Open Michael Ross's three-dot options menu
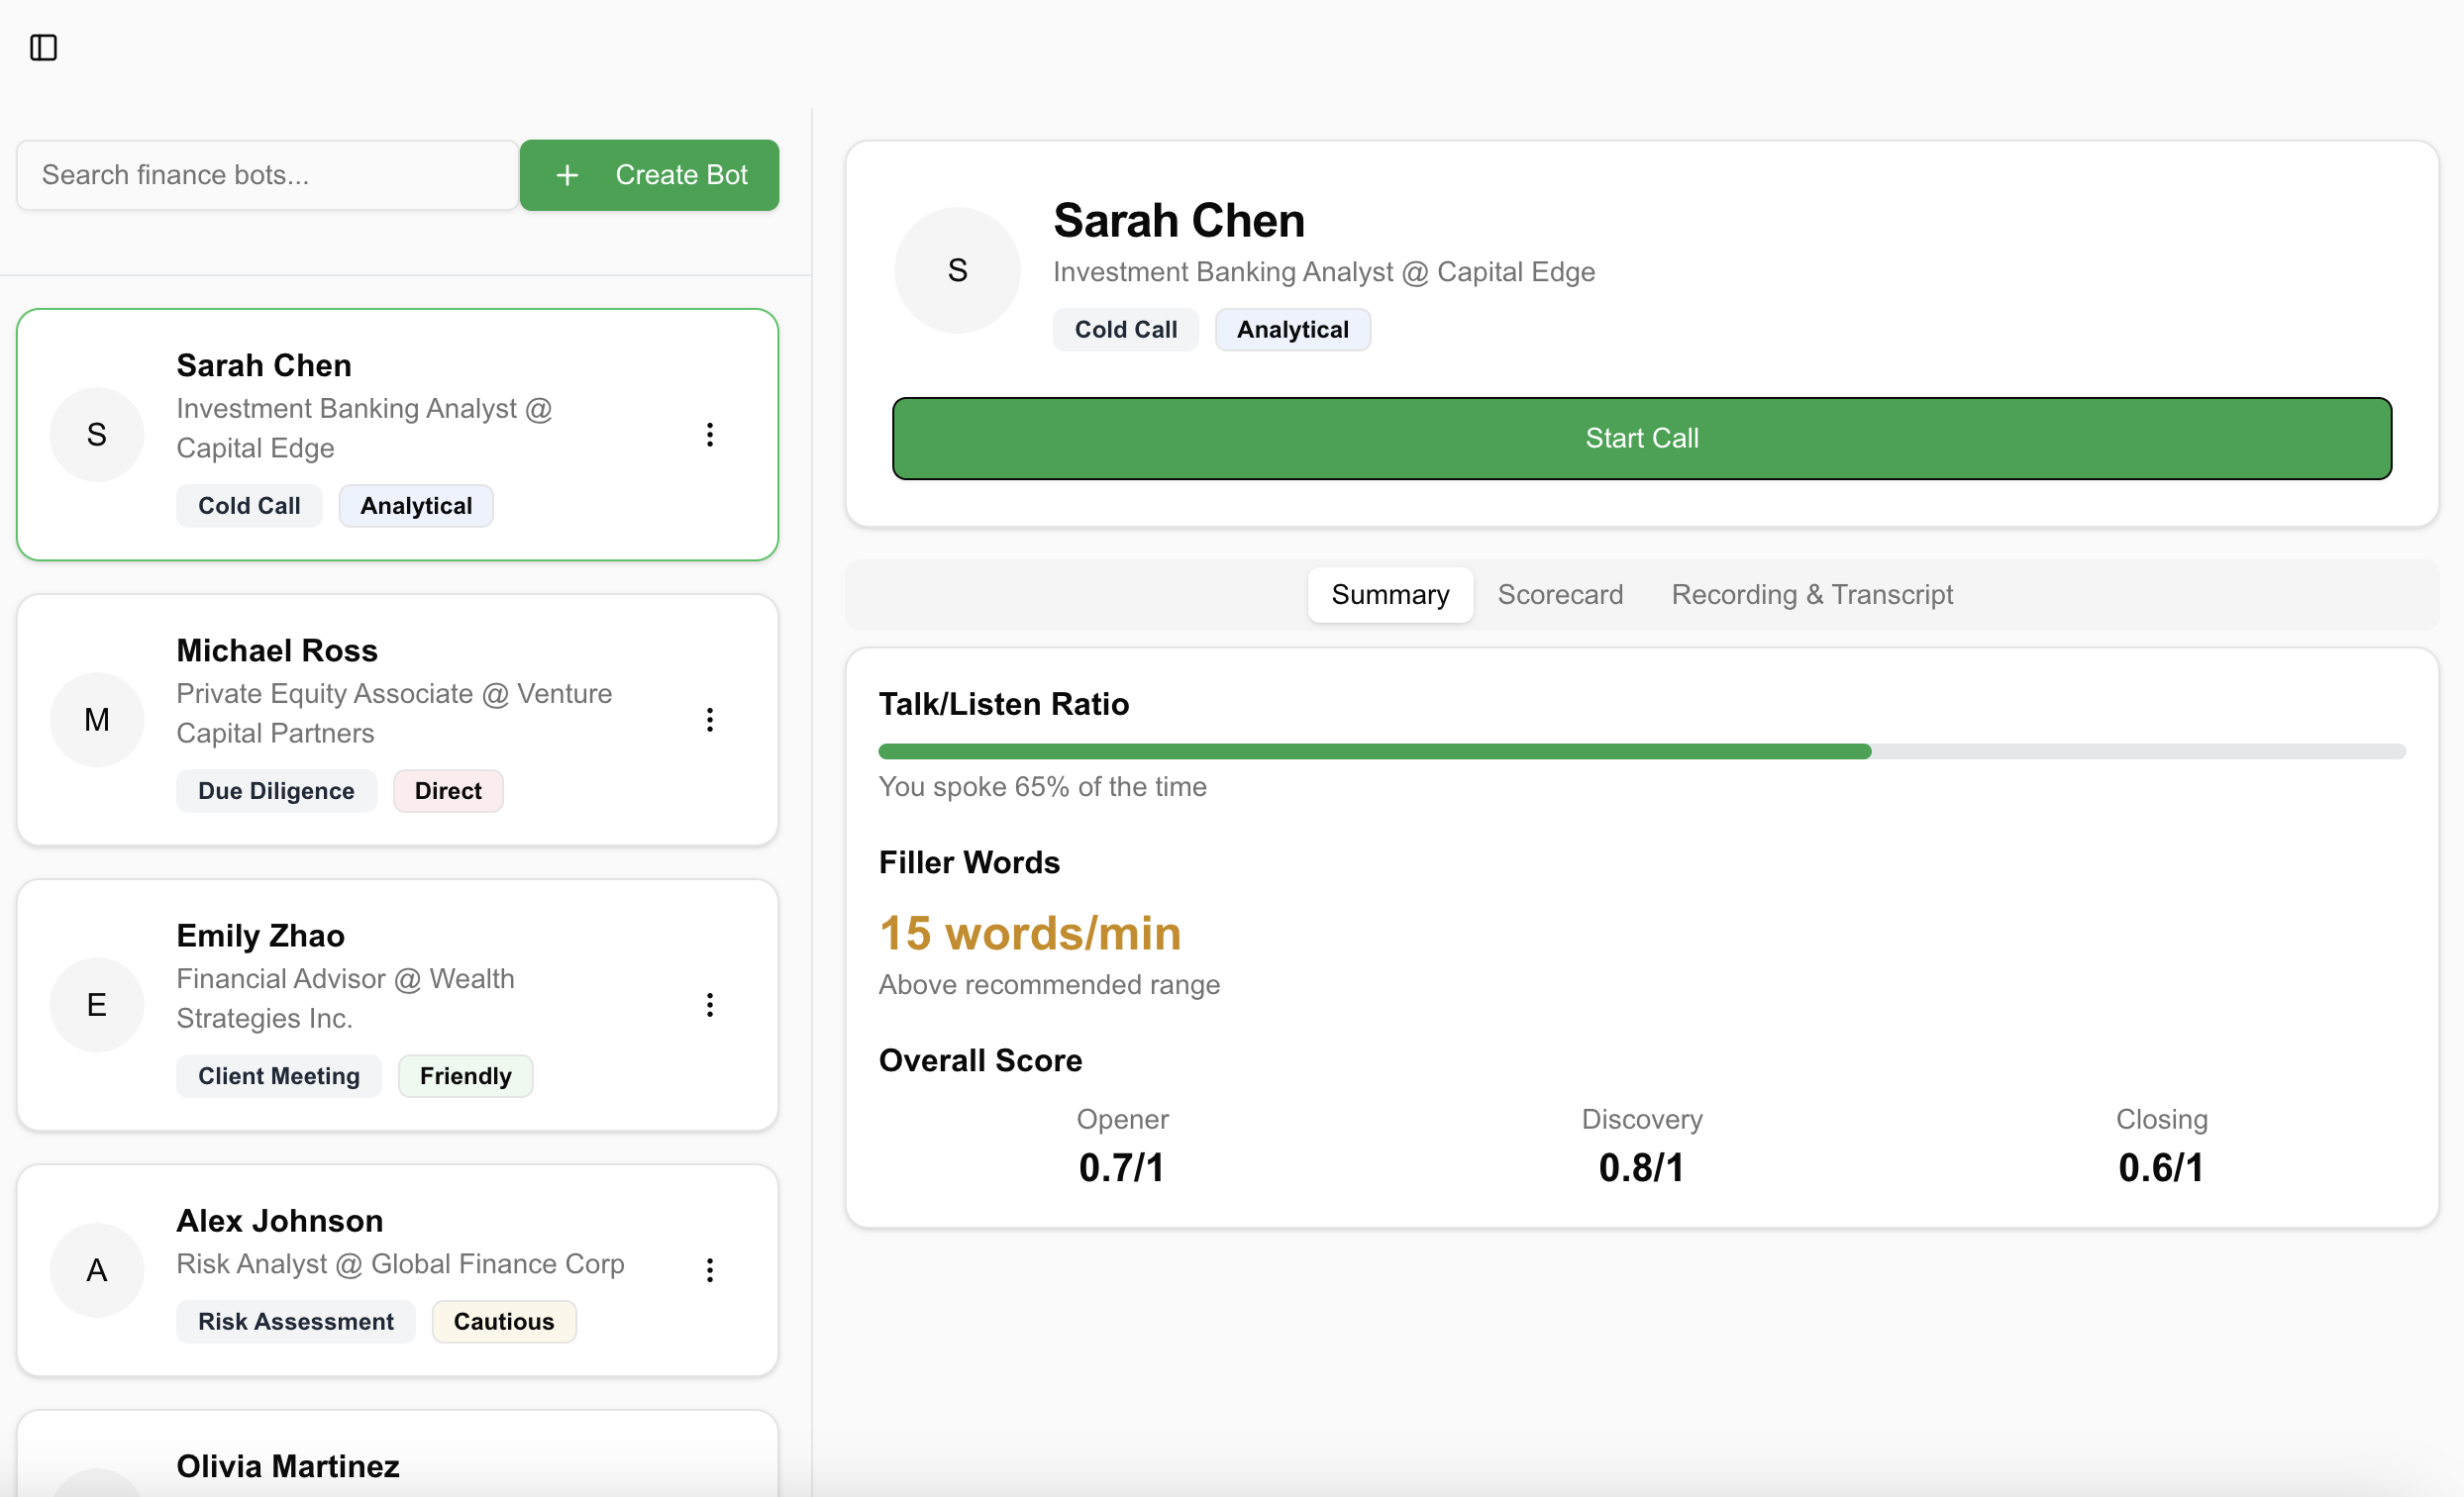 [x=709, y=720]
